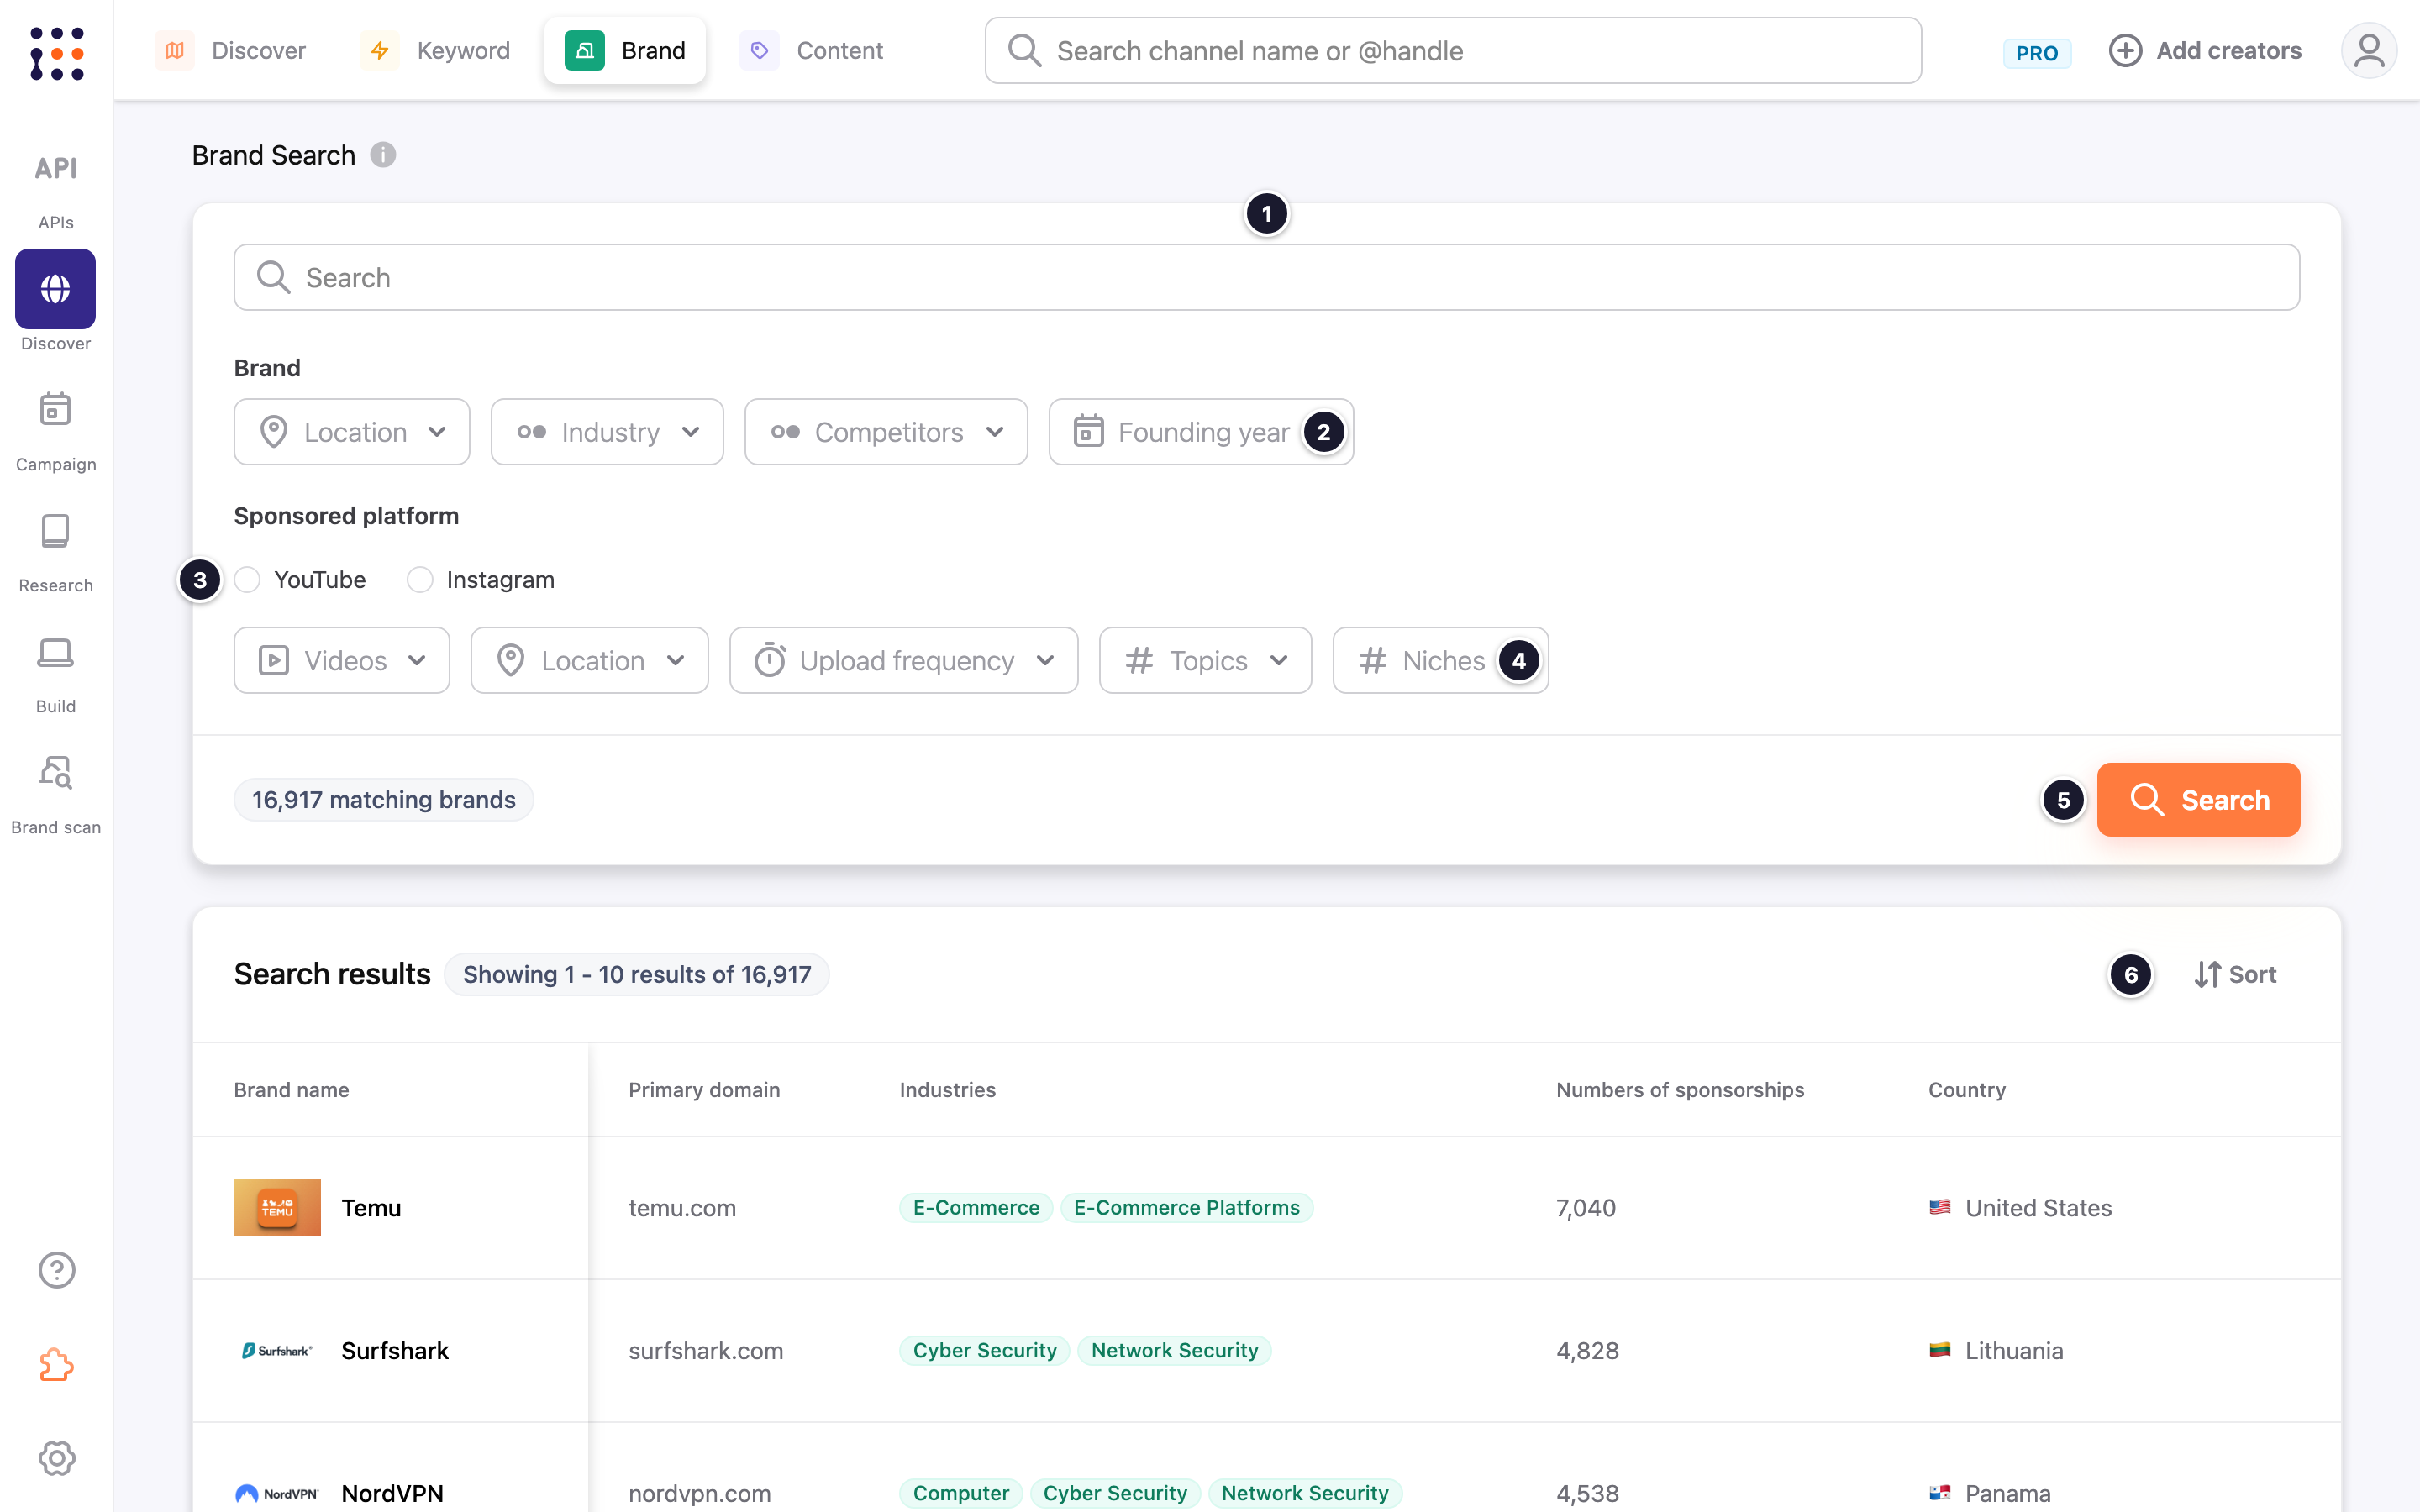Switch to the Content tab
Viewport: 2420px width, 1512px height.
tap(811, 50)
